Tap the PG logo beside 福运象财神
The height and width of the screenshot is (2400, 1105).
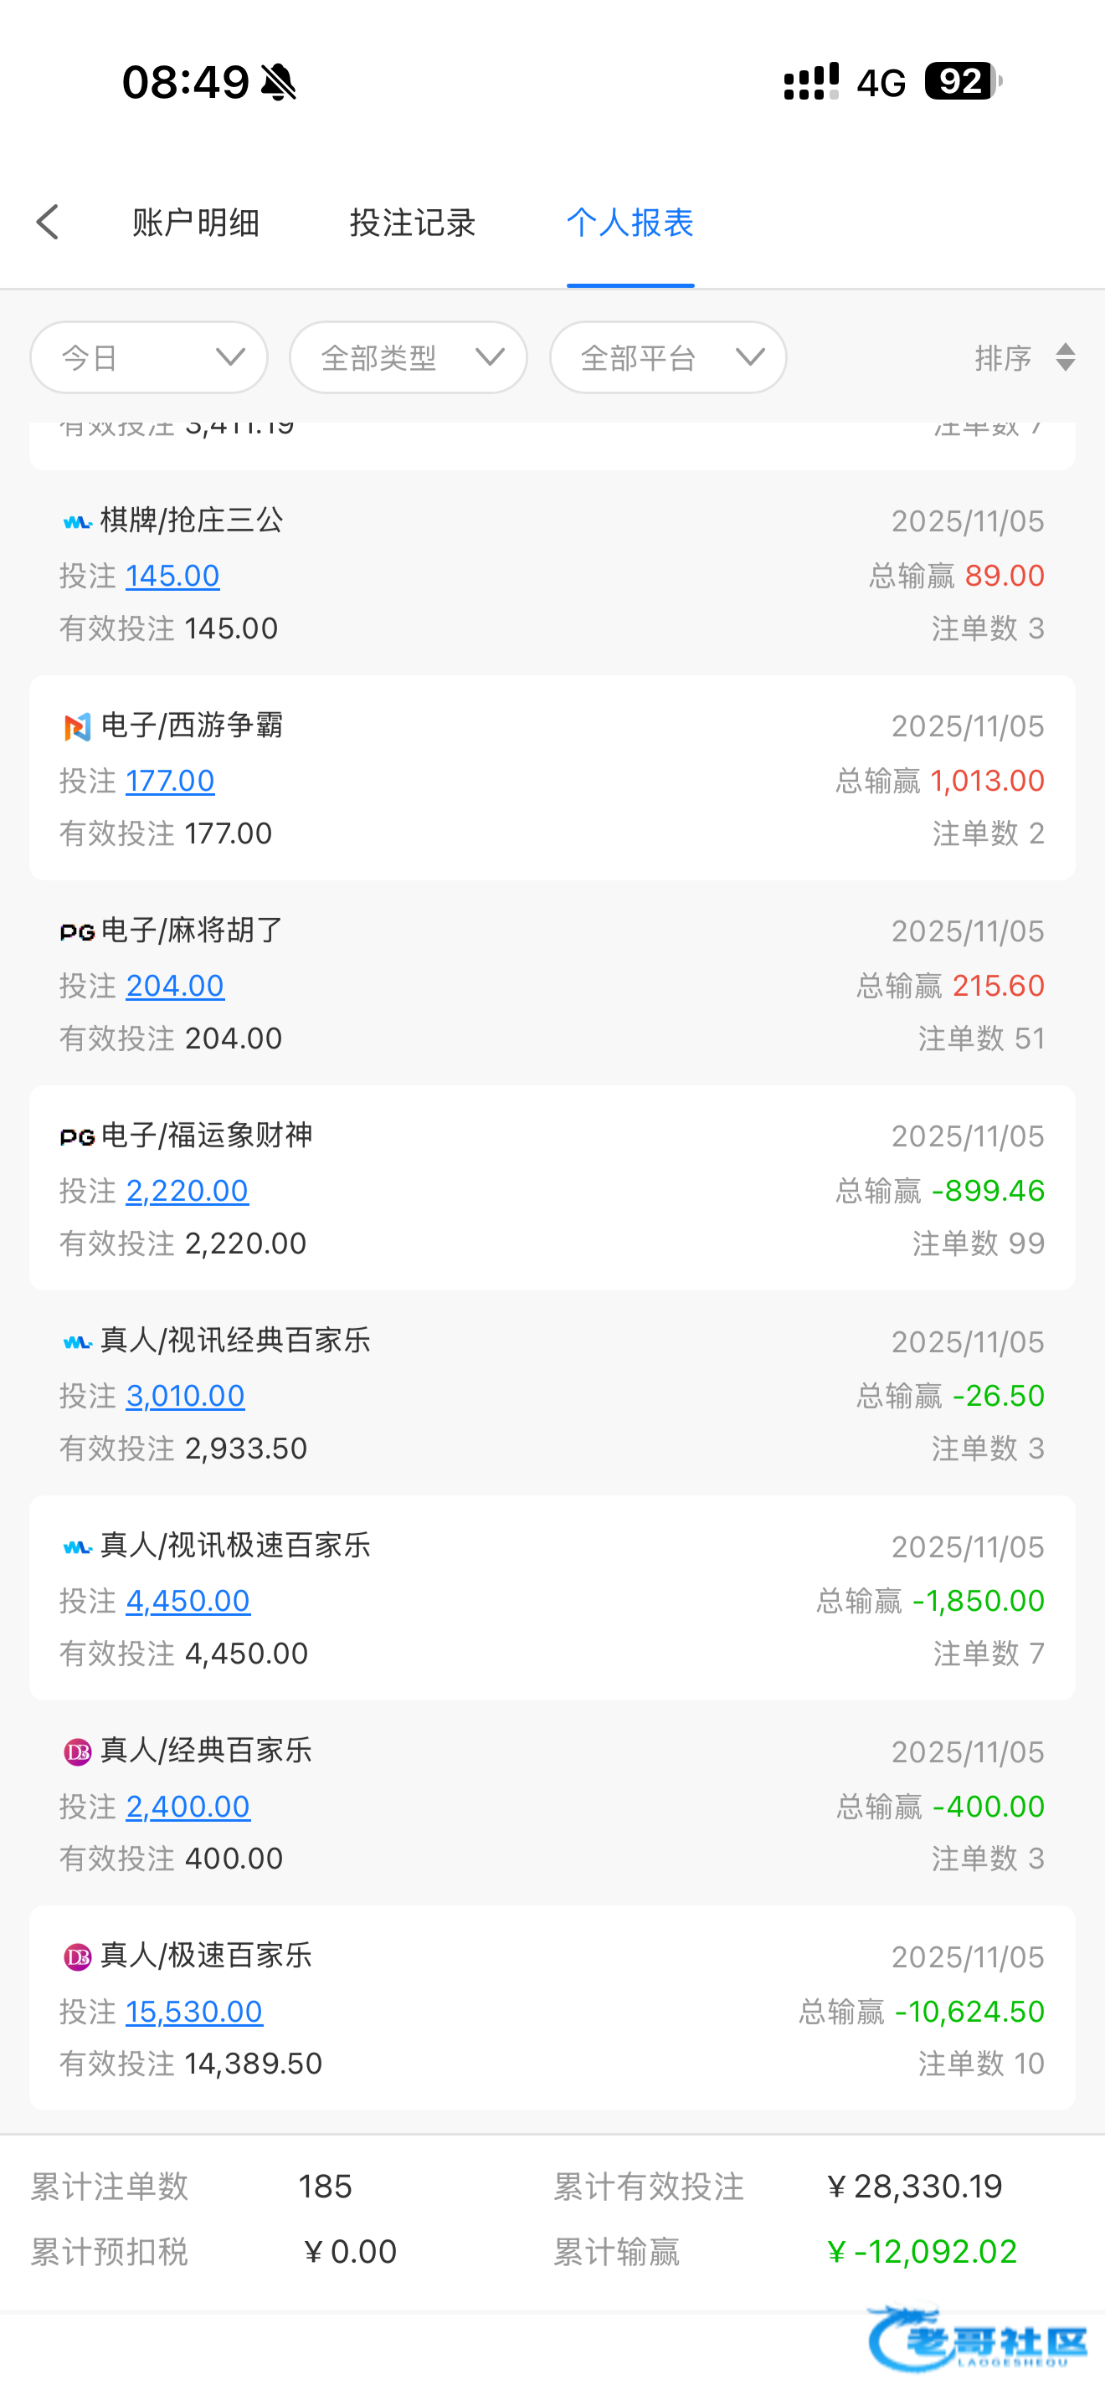click(x=77, y=1137)
